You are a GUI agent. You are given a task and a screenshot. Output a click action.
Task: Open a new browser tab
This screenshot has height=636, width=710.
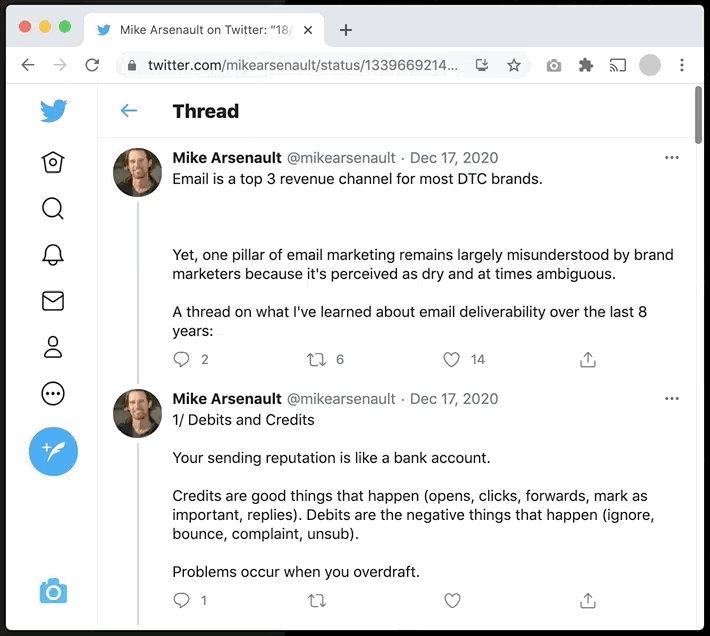pos(346,30)
